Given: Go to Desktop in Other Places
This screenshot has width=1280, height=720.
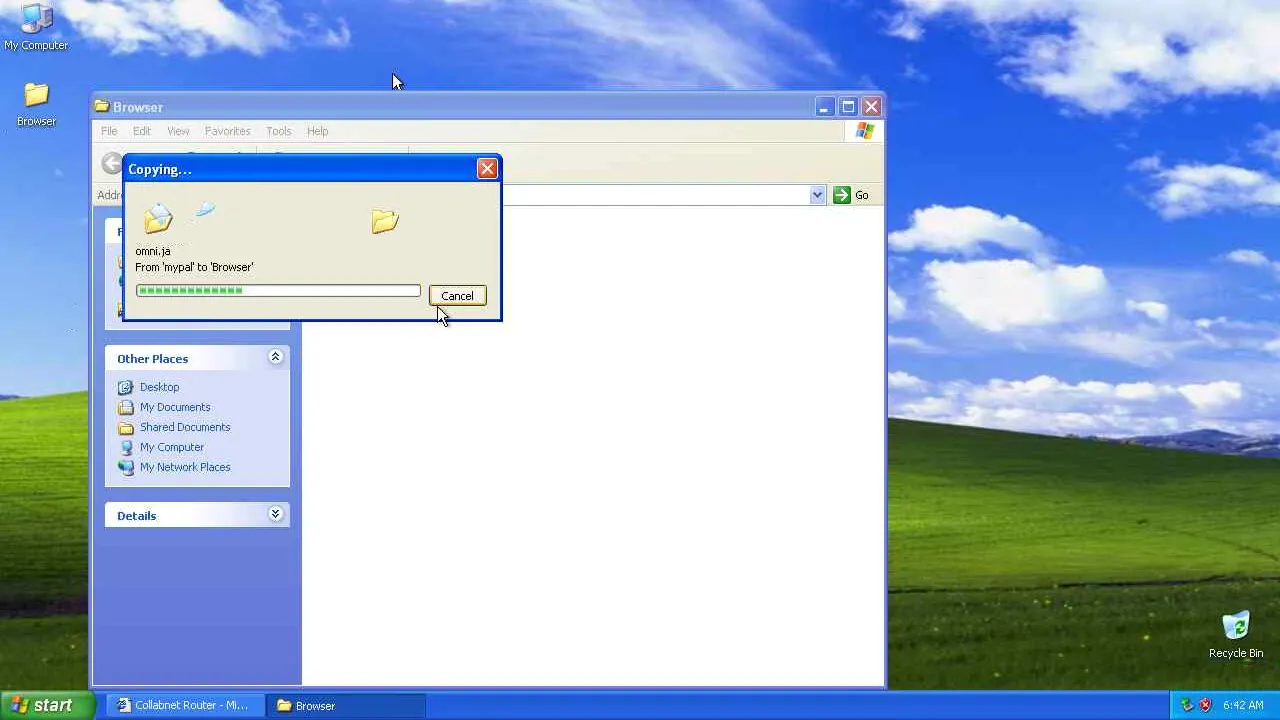Looking at the screenshot, I should click(159, 387).
